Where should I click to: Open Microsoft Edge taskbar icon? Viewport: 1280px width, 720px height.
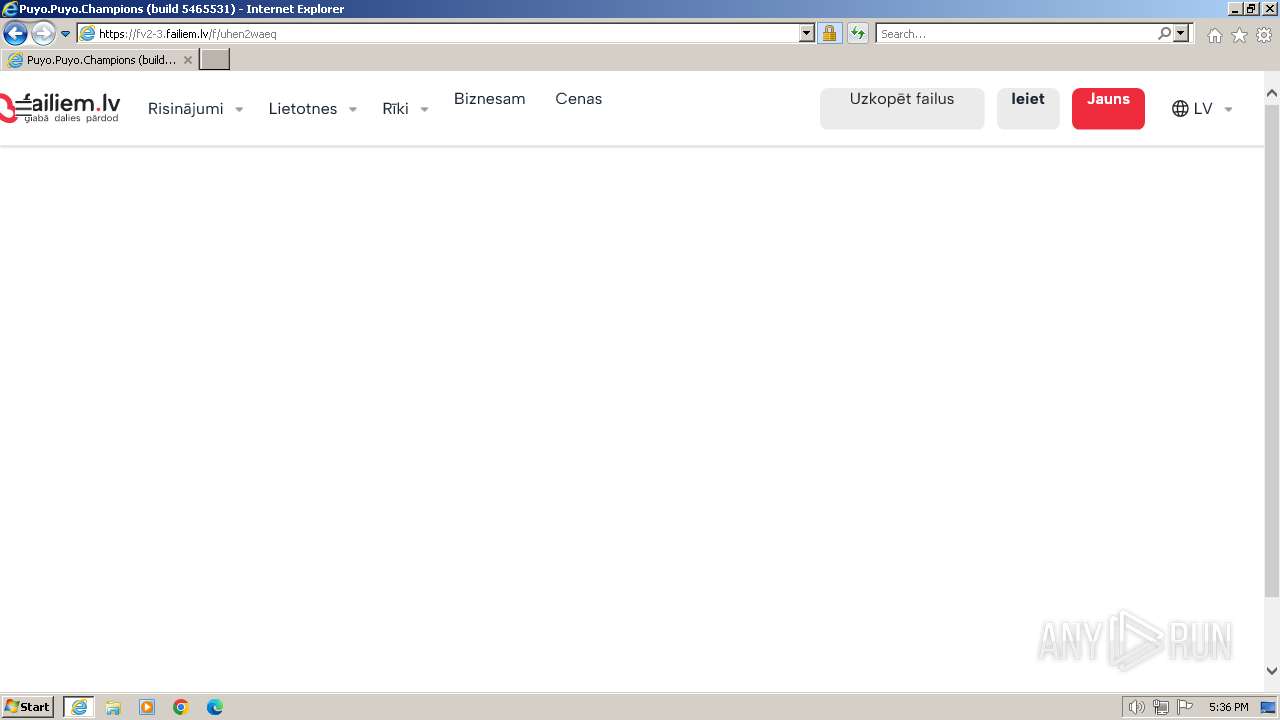pyautogui.click(x=215, y=707)
